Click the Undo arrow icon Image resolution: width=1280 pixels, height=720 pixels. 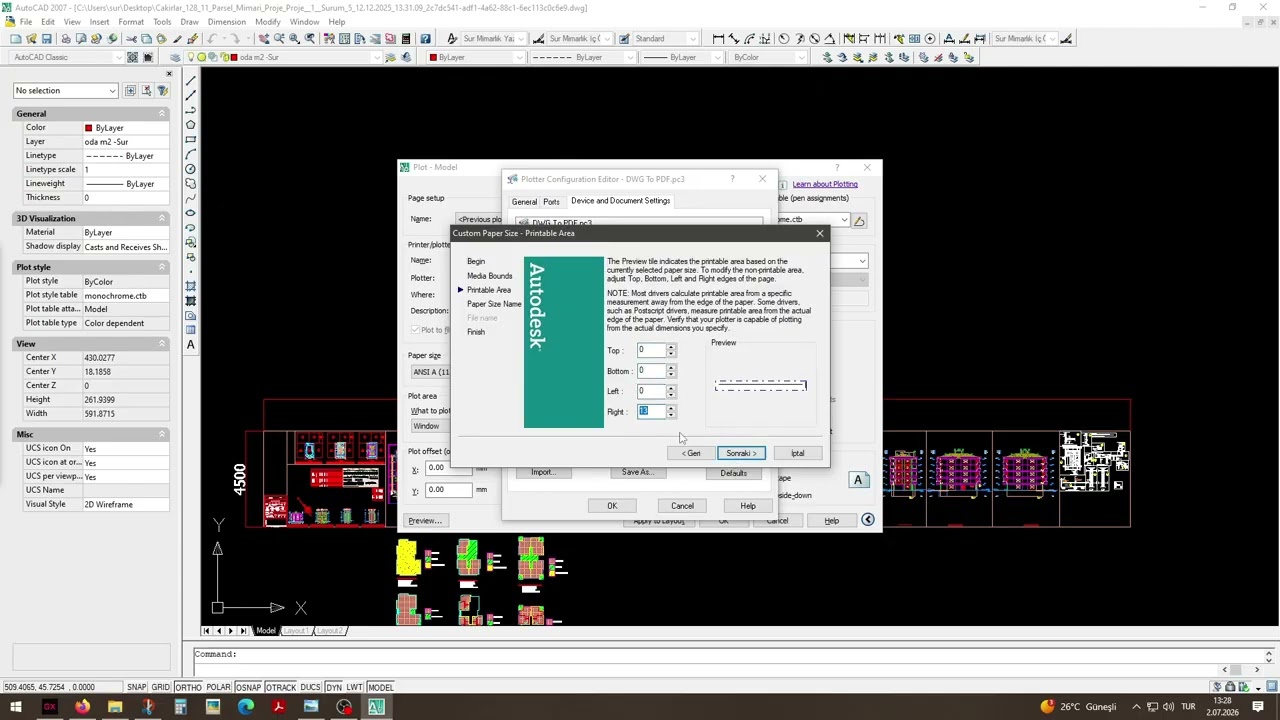click(x=212, y=39)
